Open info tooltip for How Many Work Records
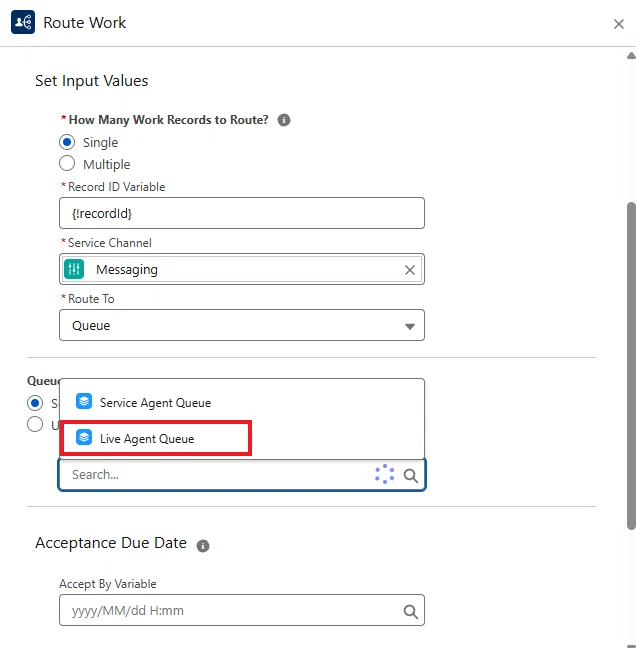 (283, 120)
